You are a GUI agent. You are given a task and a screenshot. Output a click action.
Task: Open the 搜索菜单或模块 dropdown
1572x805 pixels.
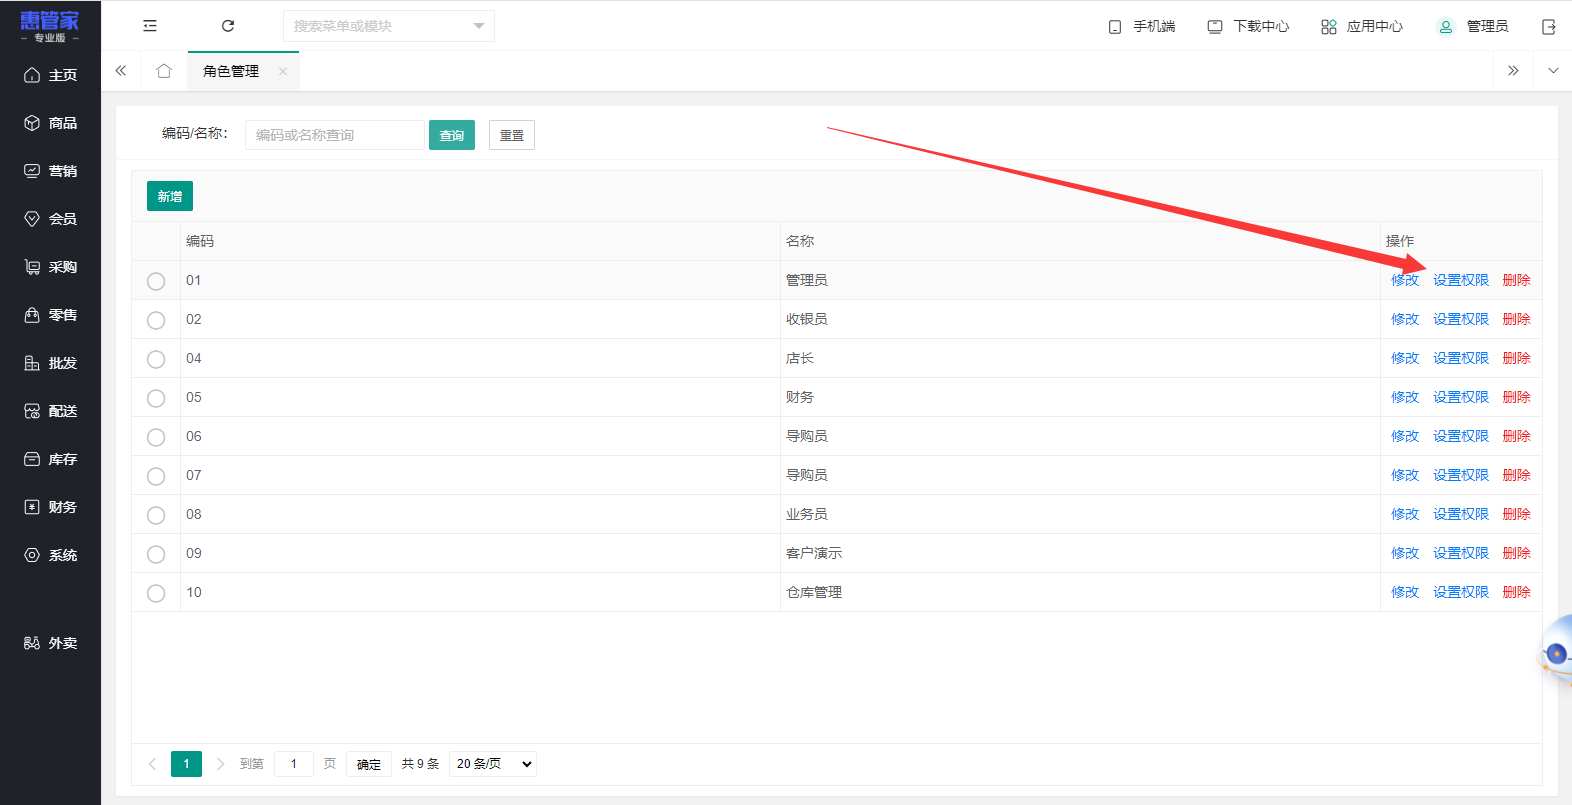coord(389,26)
